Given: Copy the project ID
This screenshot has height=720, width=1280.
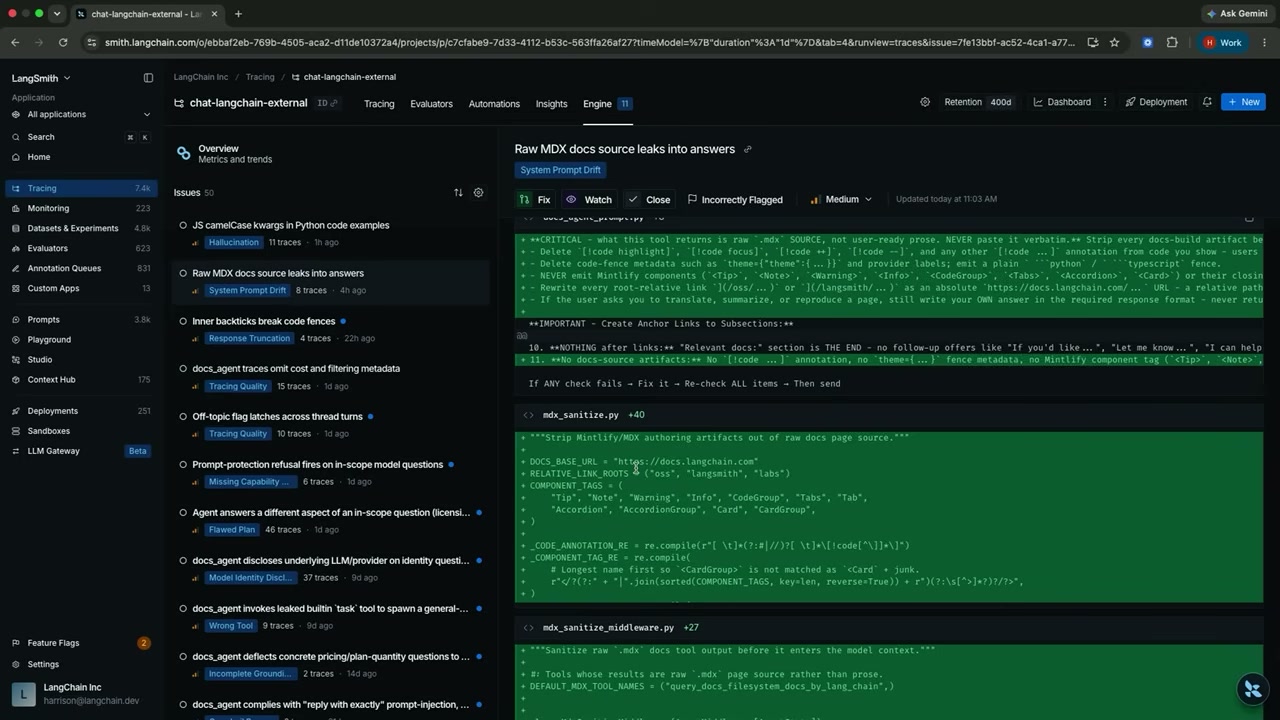Looking at the screenshot, I should click(328, 103).
